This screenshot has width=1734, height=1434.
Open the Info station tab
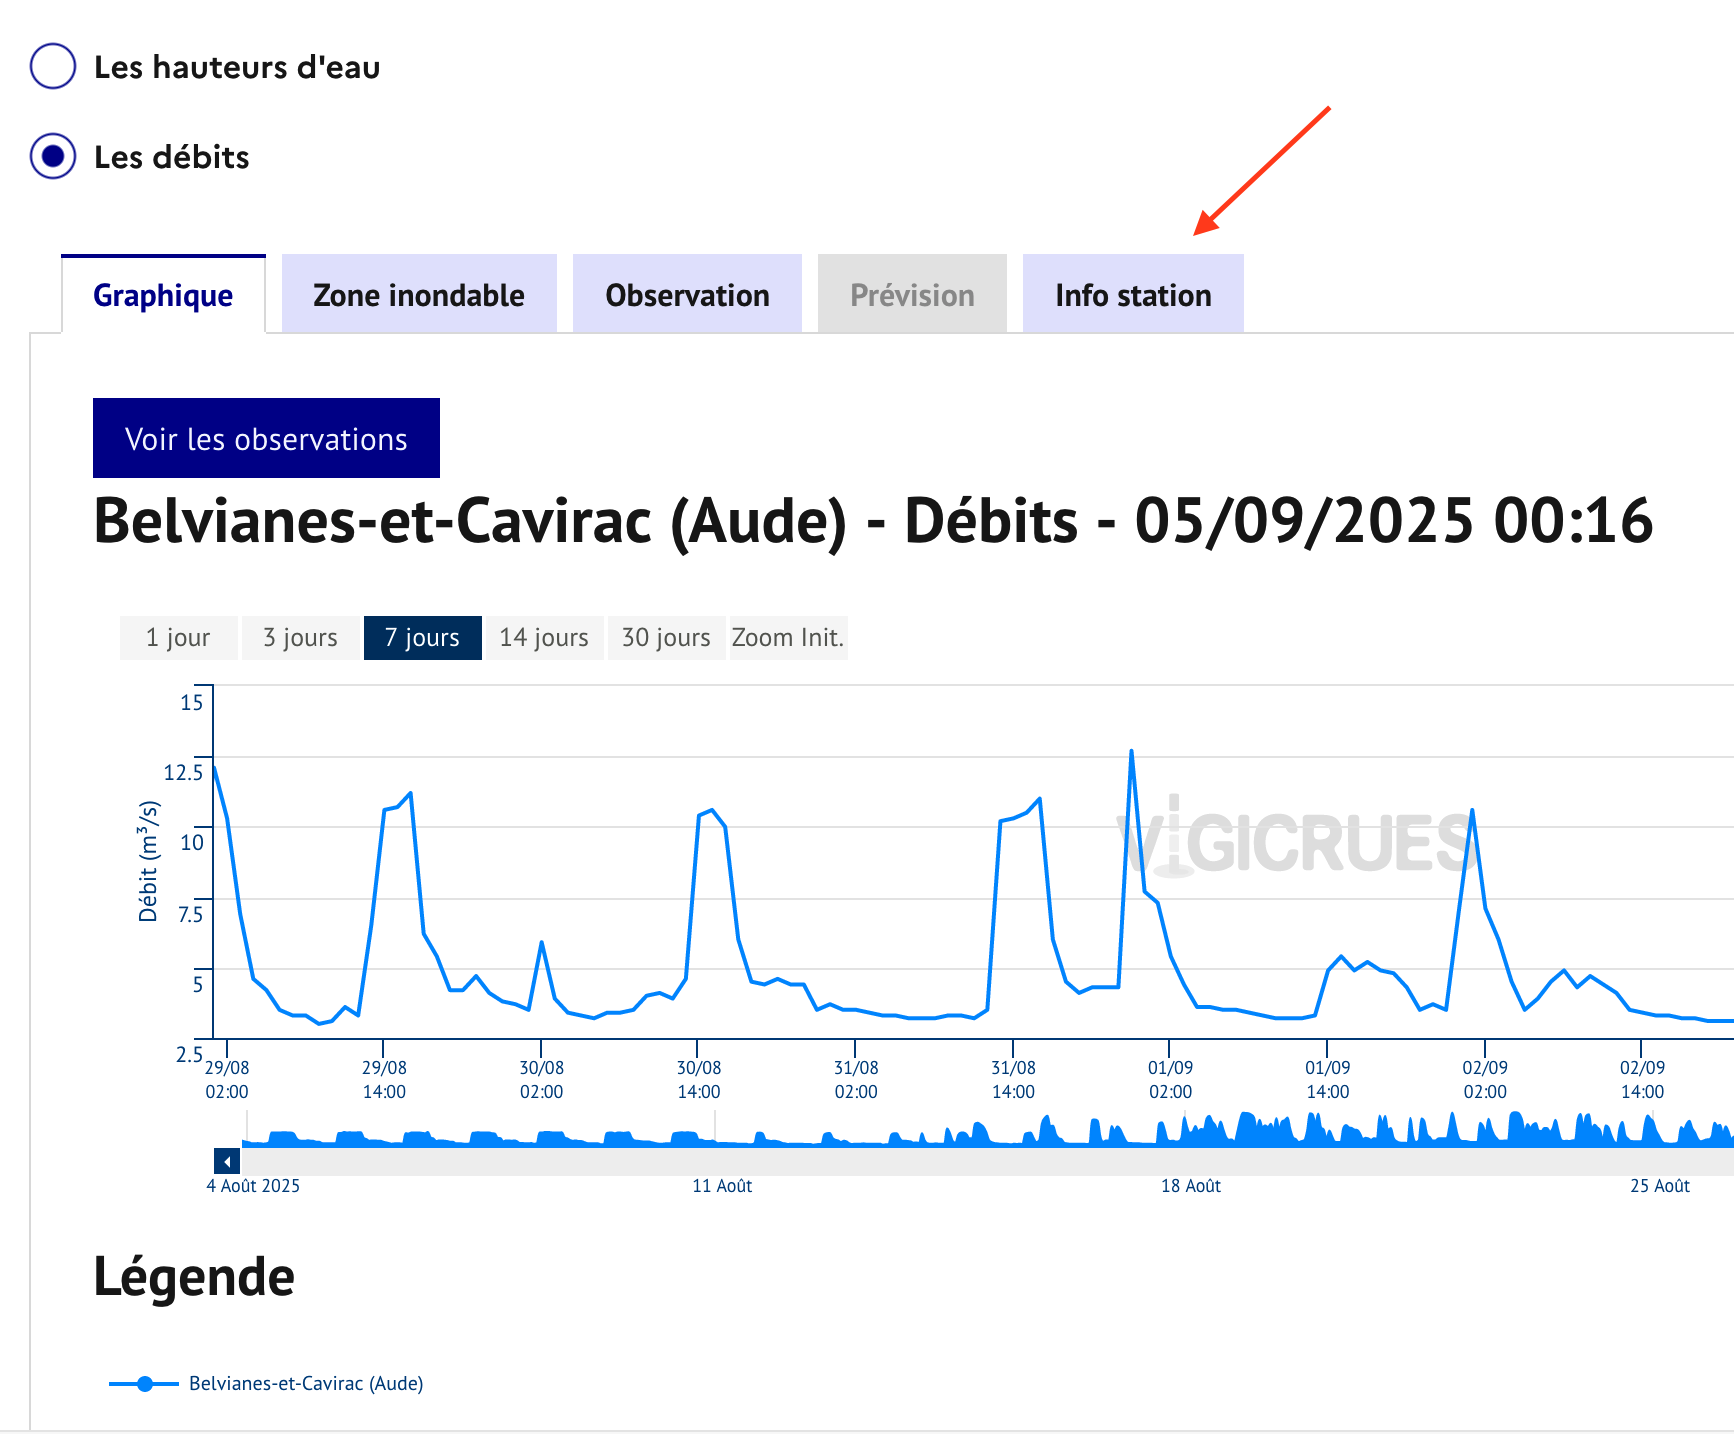[1132, 295]
